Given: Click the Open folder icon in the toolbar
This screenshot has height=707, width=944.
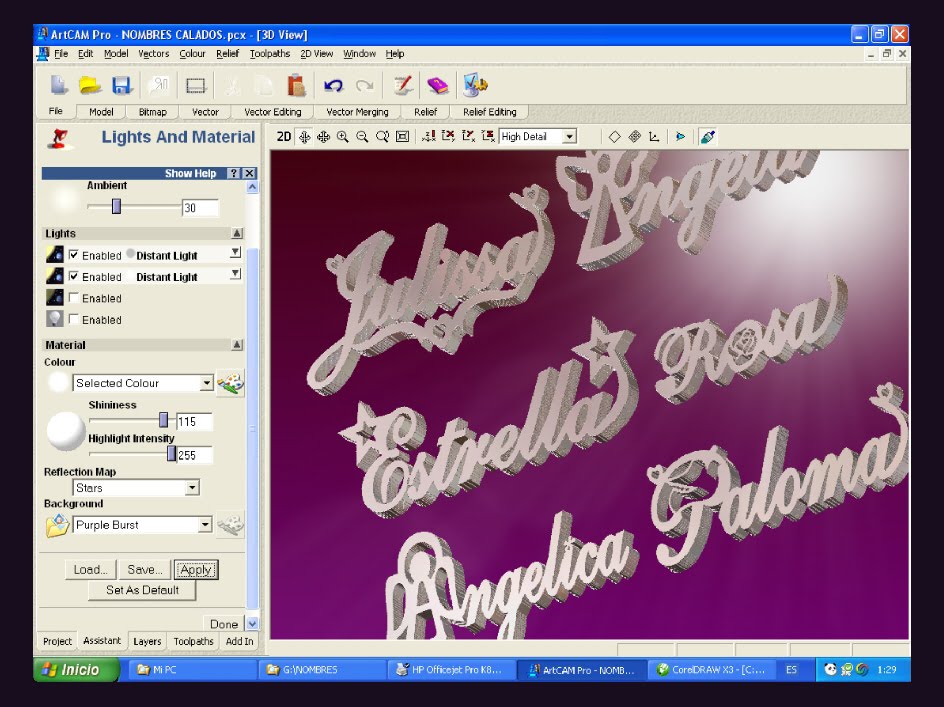Looking at the screenshot, I should [x=90, y=85].
